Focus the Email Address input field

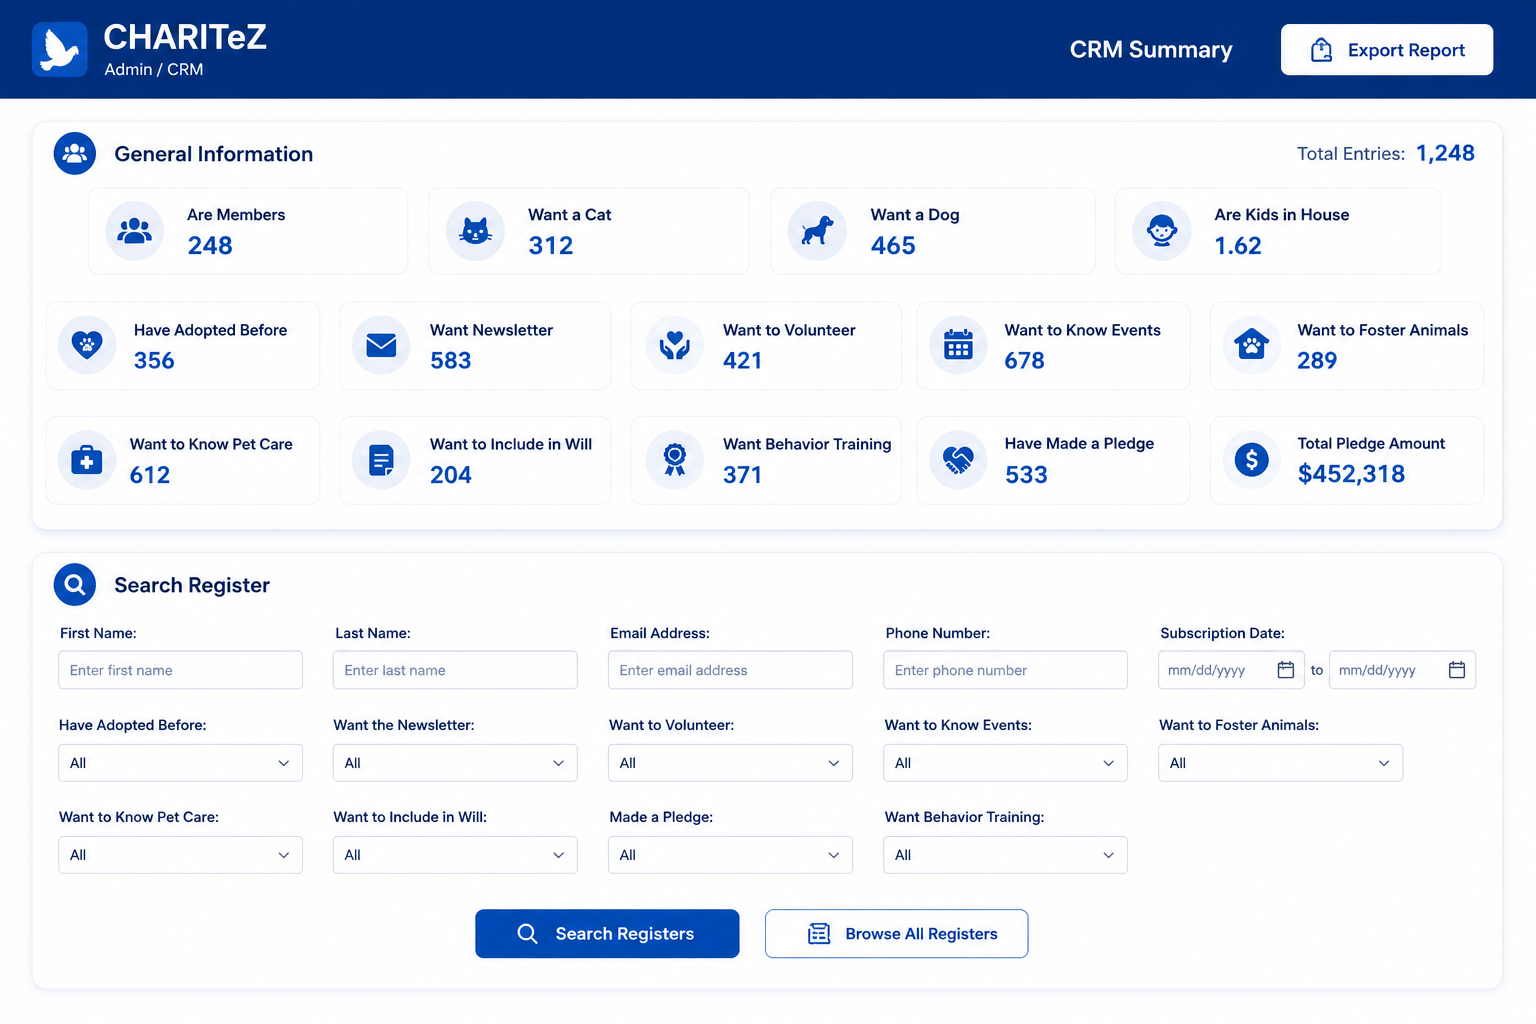pos(730,670)
